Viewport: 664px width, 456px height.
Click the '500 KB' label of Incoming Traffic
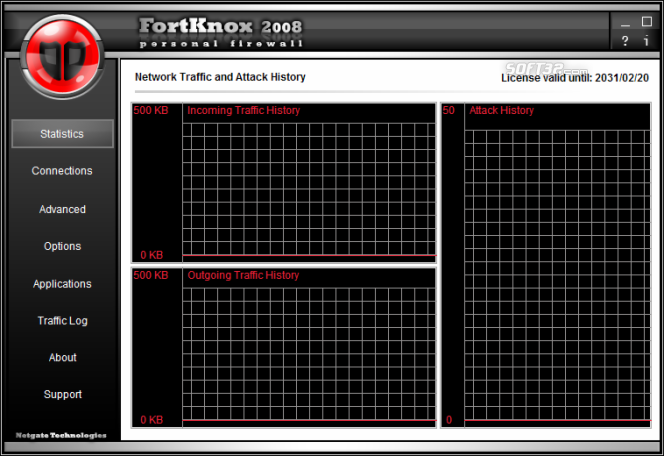[x=151, y=110]
